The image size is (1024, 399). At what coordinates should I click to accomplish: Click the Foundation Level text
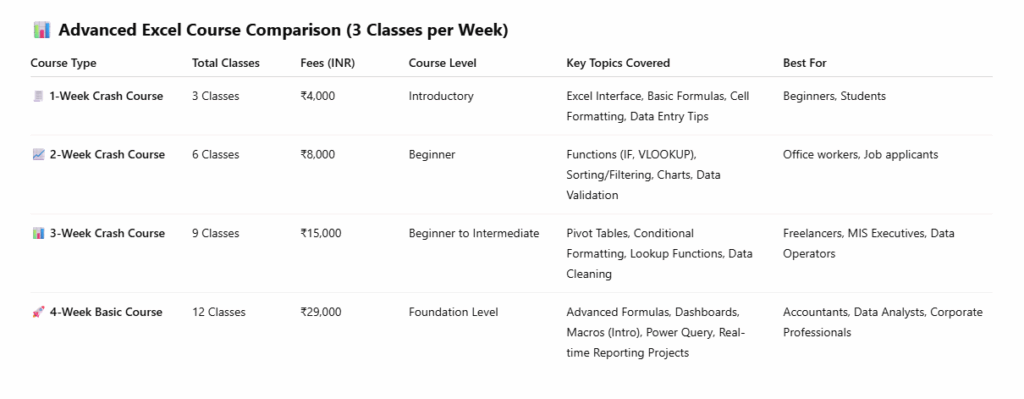[453, 312]
